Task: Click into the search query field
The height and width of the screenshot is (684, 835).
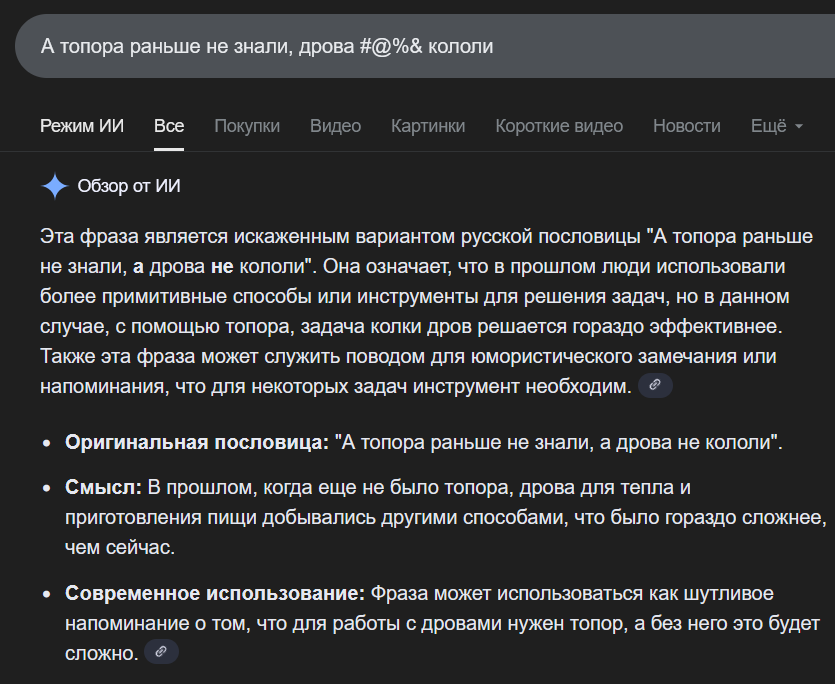Action: pyautogui.click(x=400, y=47)
